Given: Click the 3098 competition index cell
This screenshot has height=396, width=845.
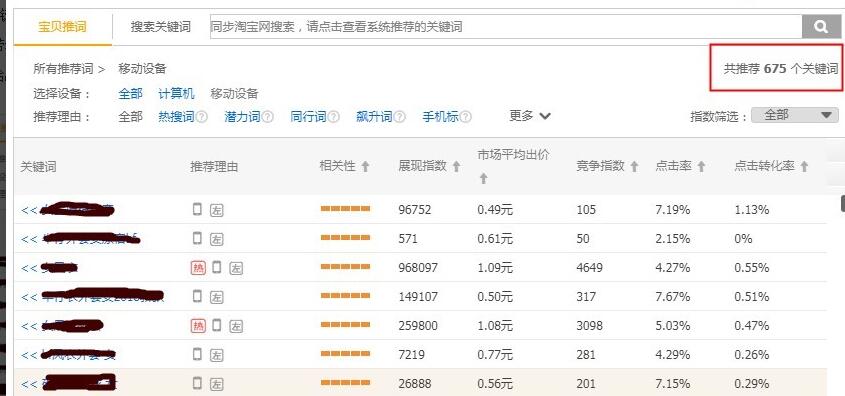Looking at the screenshot, I should tap(590, 326).
